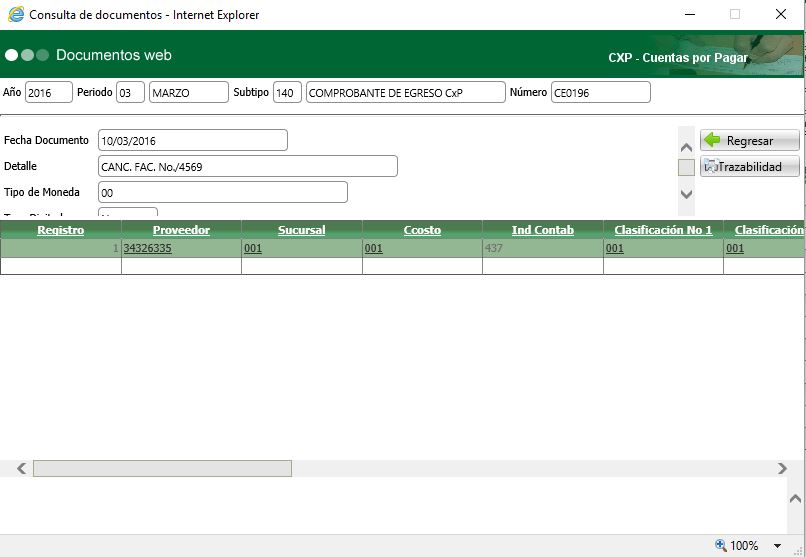
Task: Open proveedor link 34326335
Action: (x=148, y=248)
